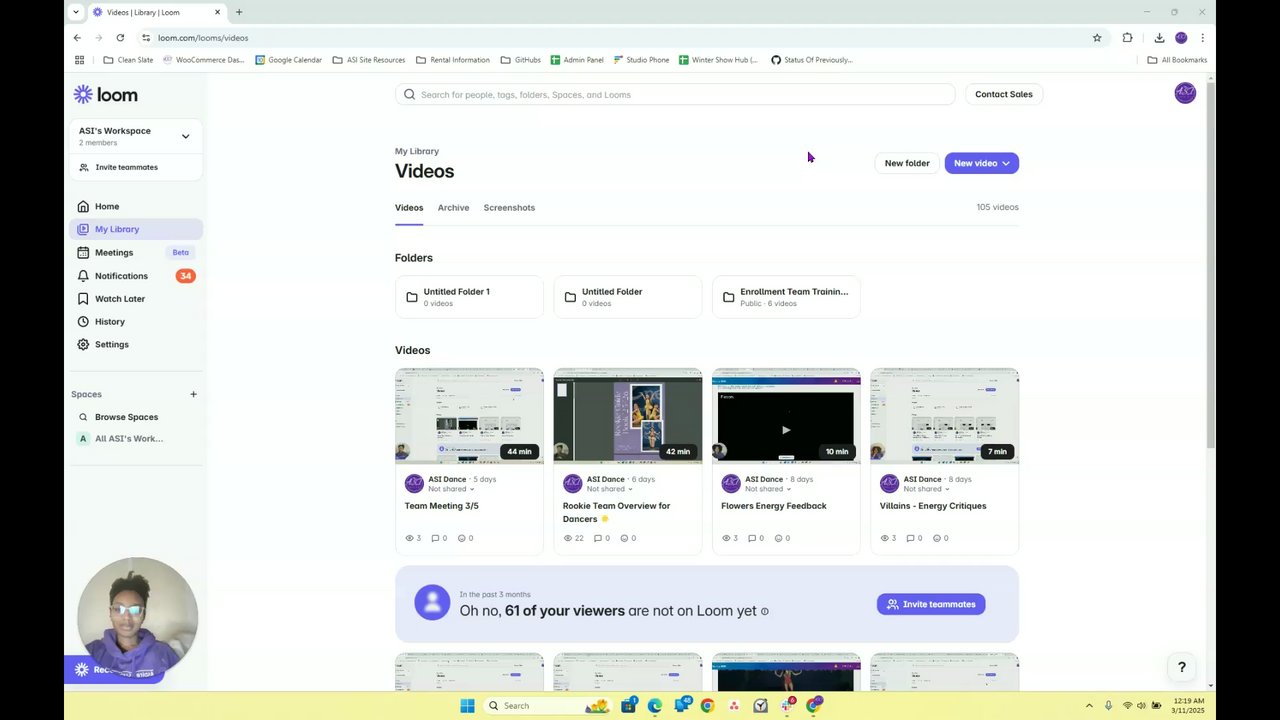Play the Flowers Energy Feedback video thumbnail

tap(786, 415)
